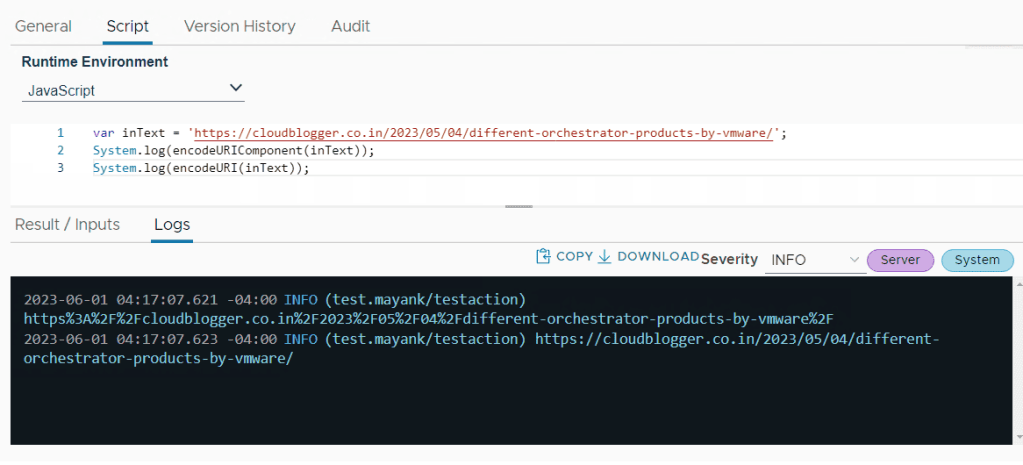Open the Runtime Environment JavaScript dropdown
The height and width of the screenshot is (465, 1023).
click(133, 90)
